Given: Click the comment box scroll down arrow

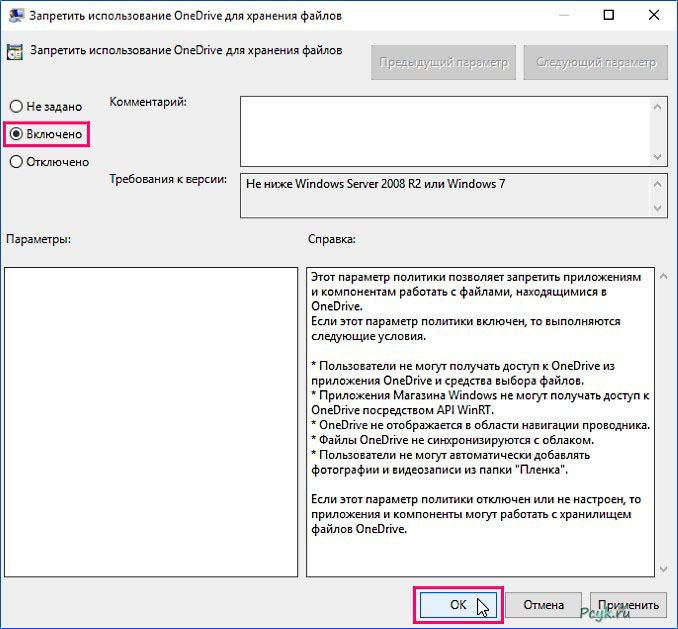Looking at the screenshot, I should [x=657, y=157].
